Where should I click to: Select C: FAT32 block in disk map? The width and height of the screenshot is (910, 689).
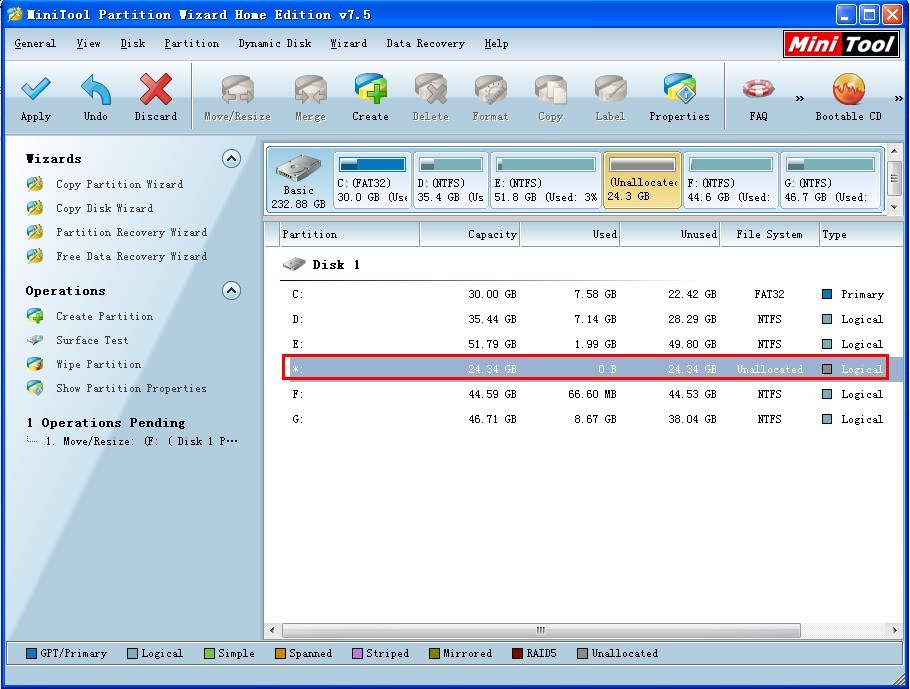click(372, 179)
